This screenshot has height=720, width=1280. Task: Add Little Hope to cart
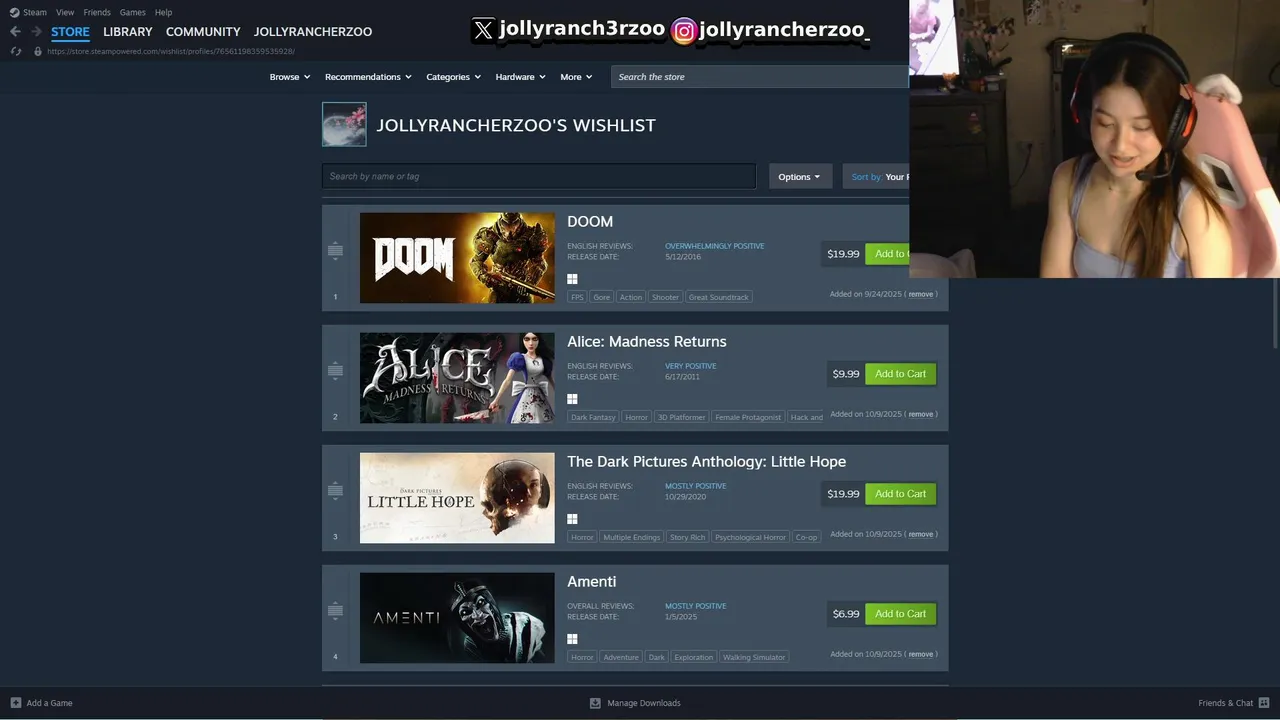(900, 494)
